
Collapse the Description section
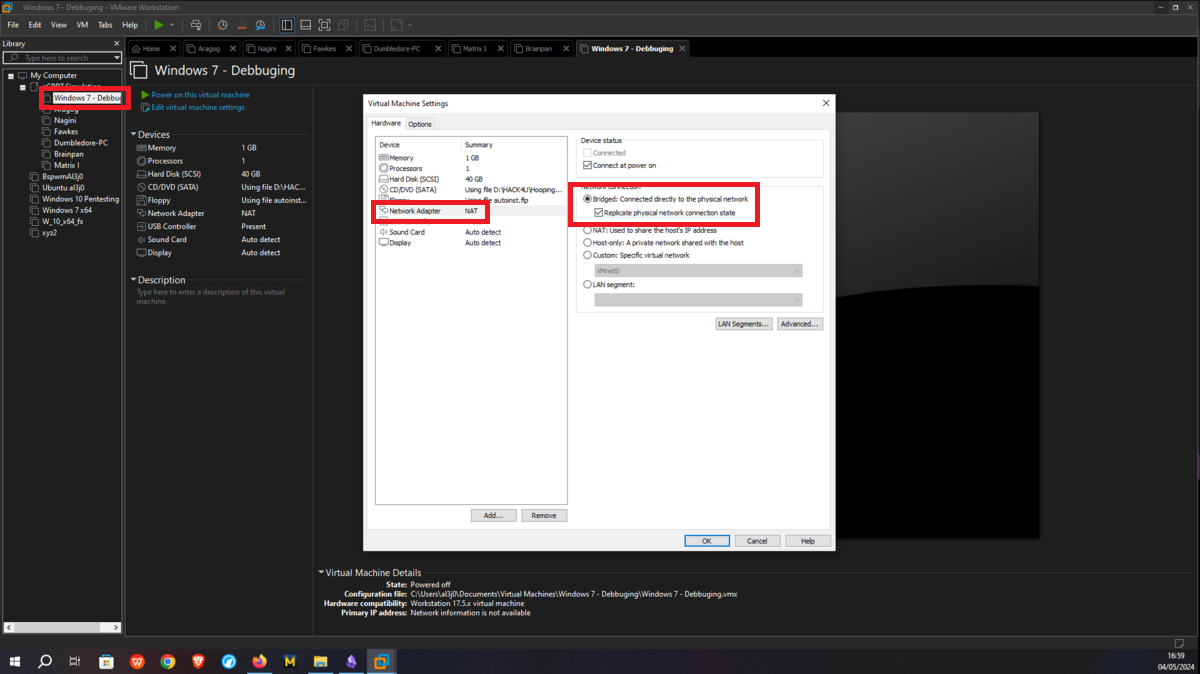(x=134, y=280)
